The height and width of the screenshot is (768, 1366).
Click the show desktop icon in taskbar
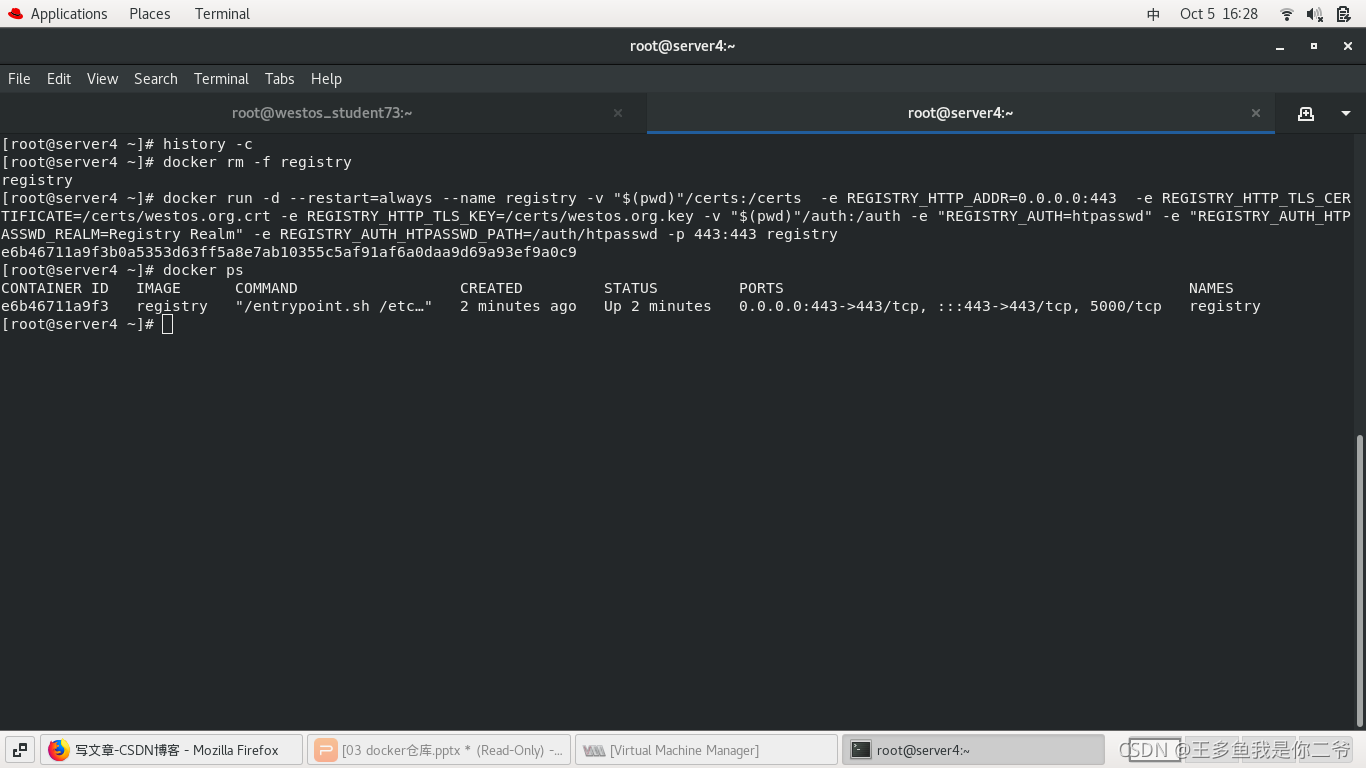20,750
